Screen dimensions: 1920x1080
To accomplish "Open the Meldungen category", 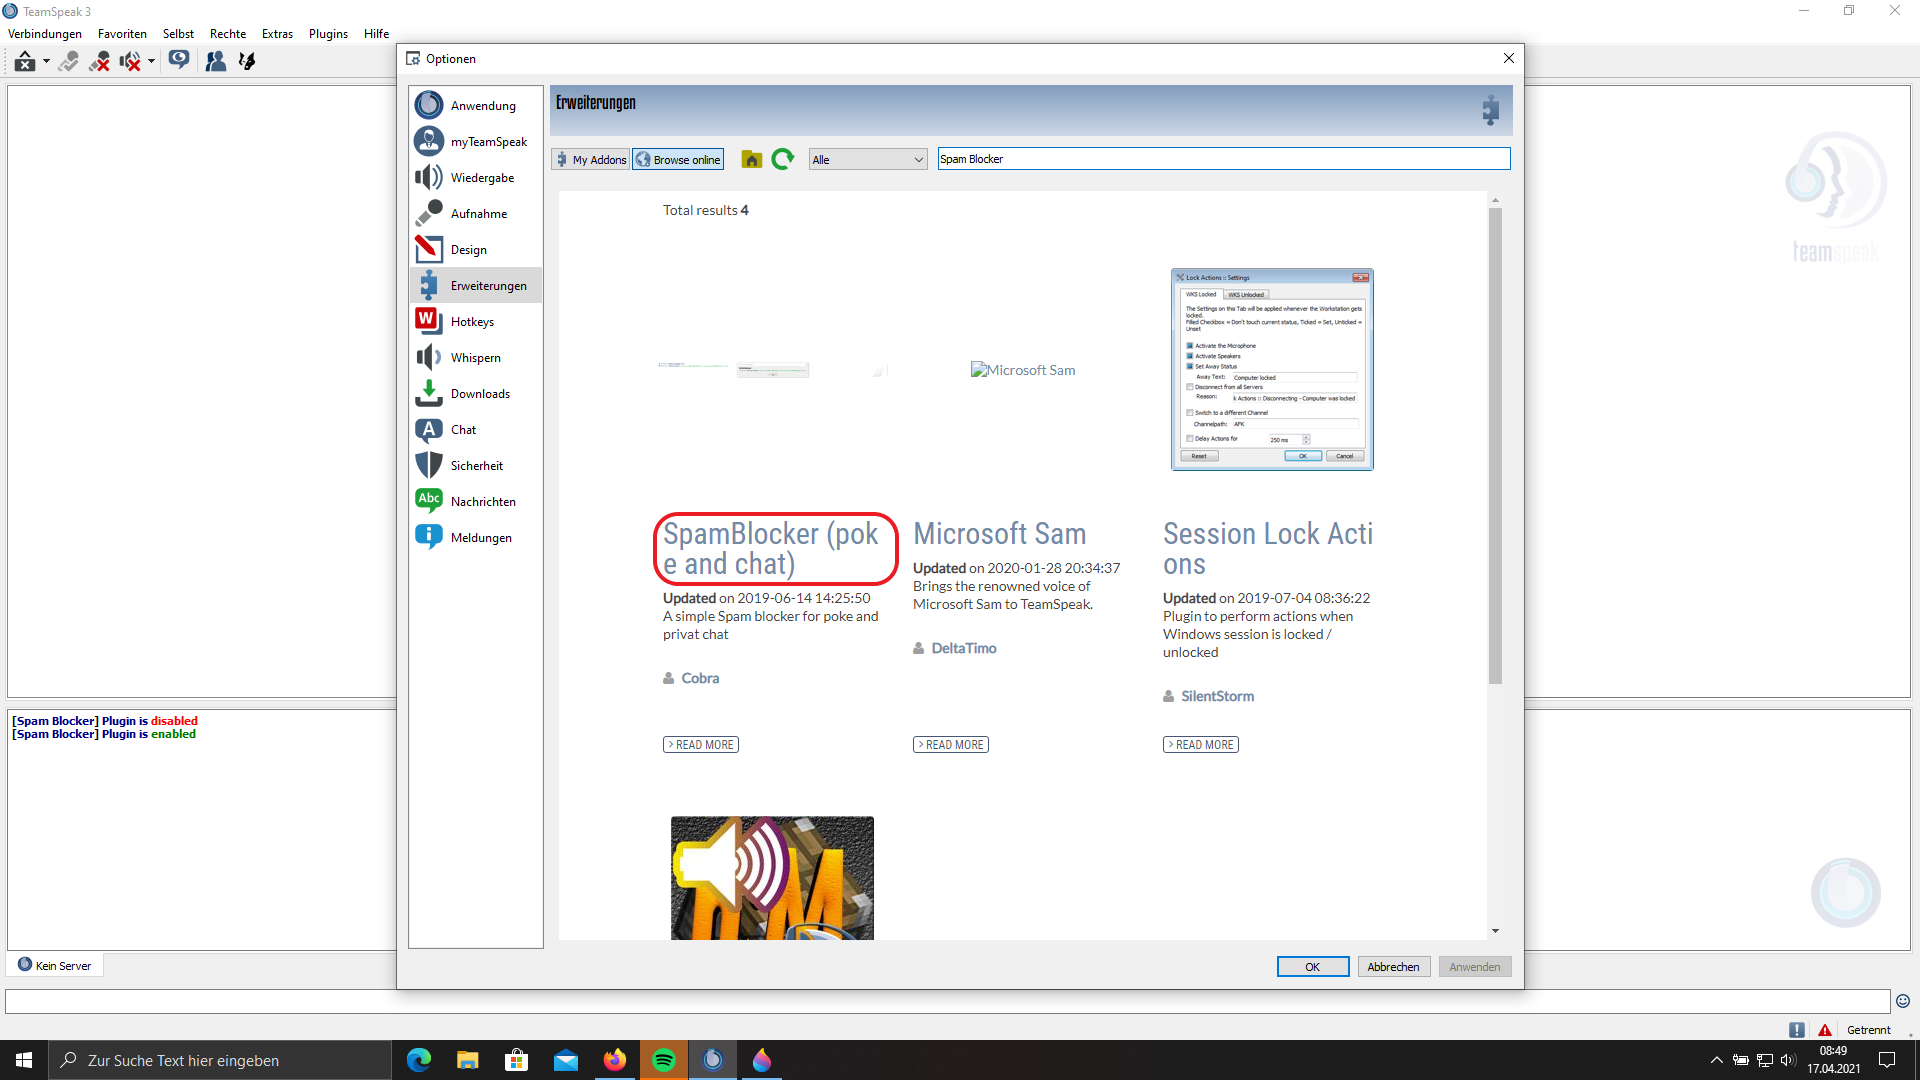I will 476,537.
